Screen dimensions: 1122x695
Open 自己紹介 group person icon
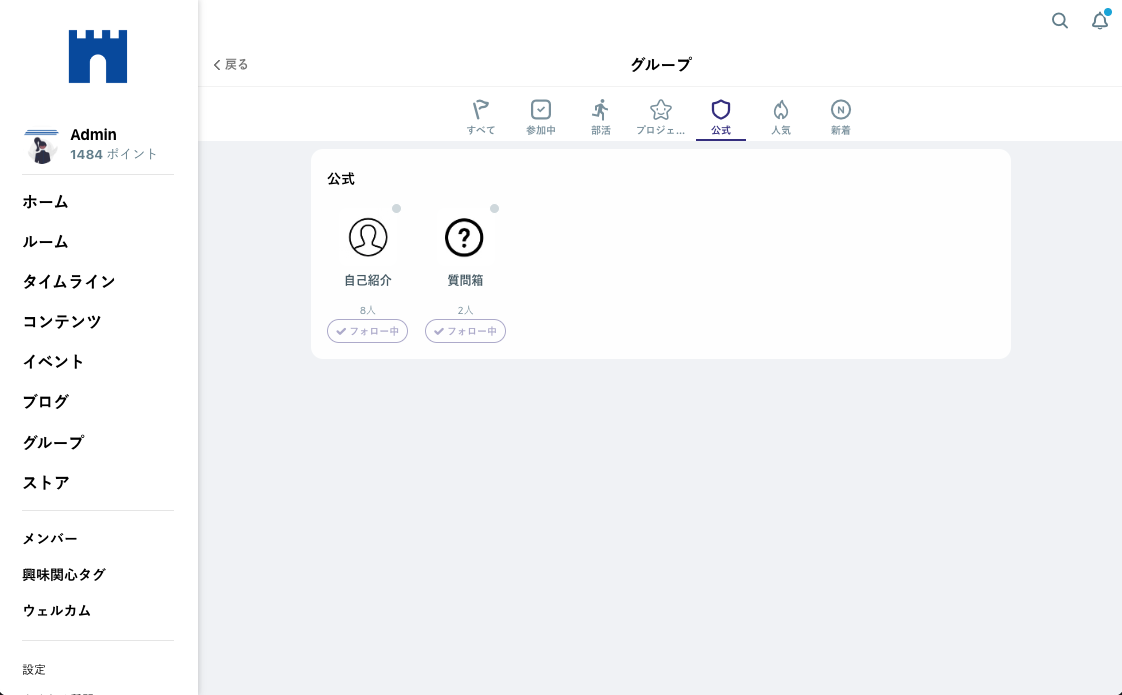368,237
